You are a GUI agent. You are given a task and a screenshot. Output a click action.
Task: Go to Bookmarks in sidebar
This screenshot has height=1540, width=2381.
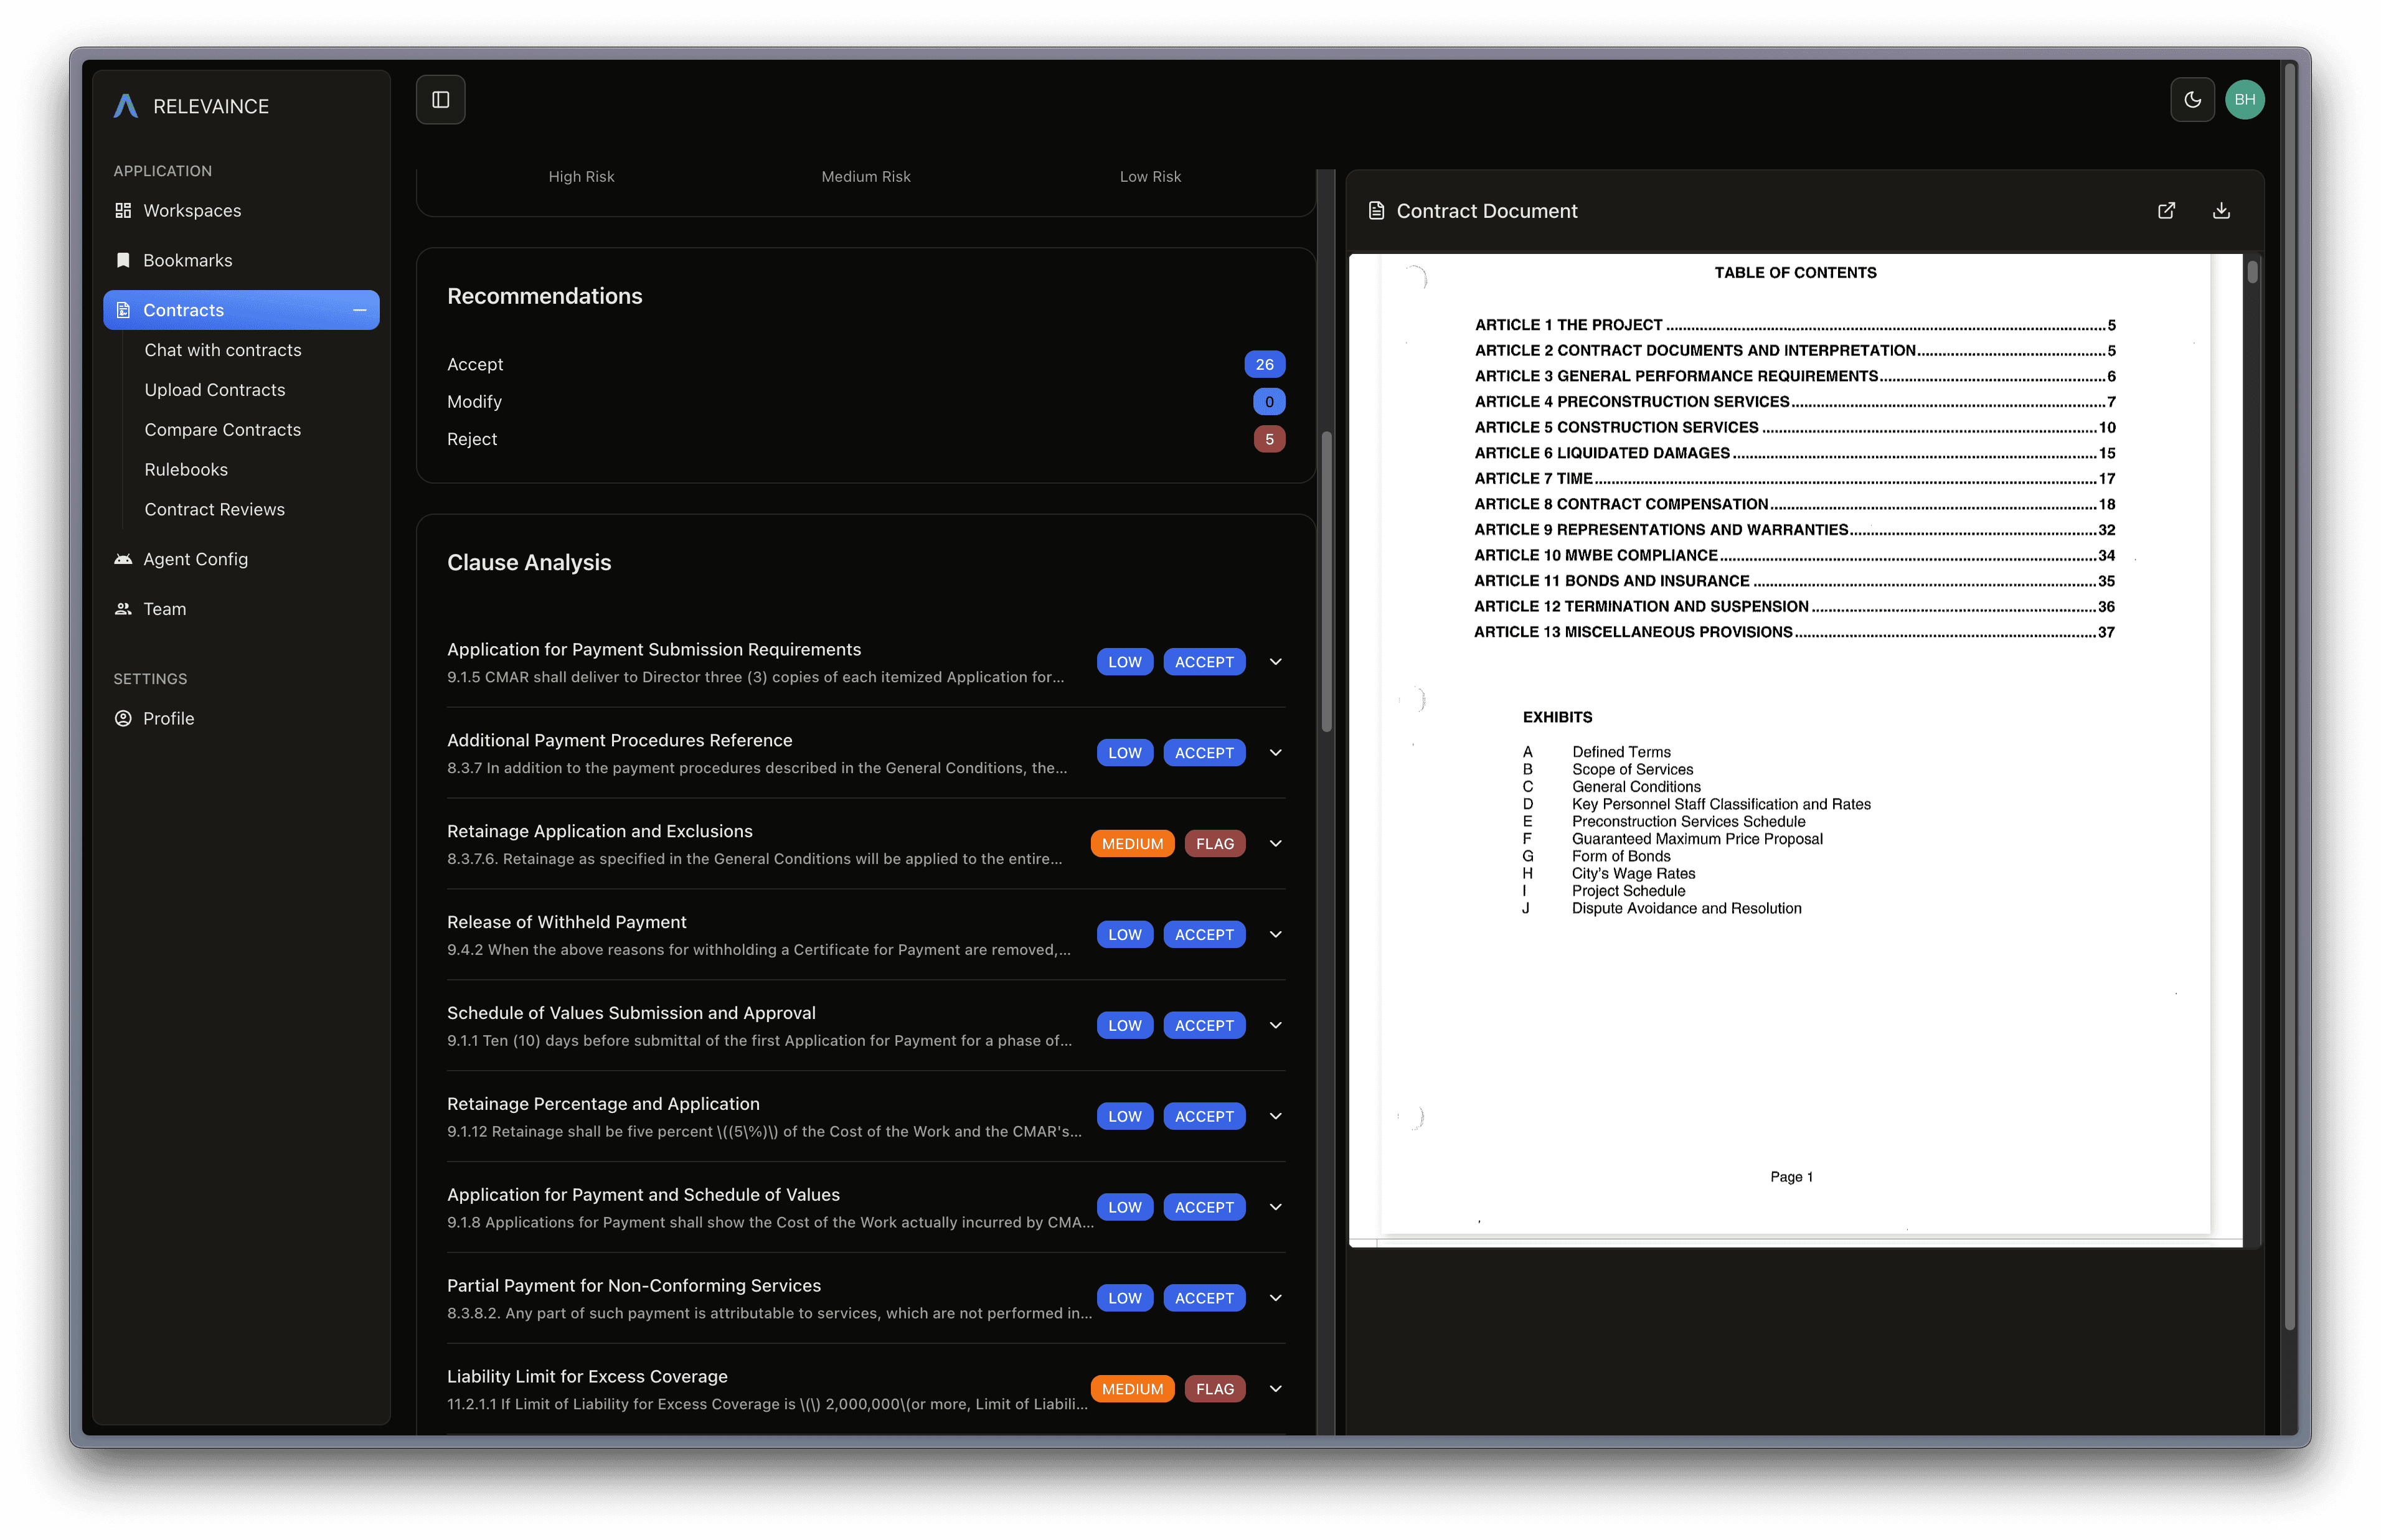(187, 260)
